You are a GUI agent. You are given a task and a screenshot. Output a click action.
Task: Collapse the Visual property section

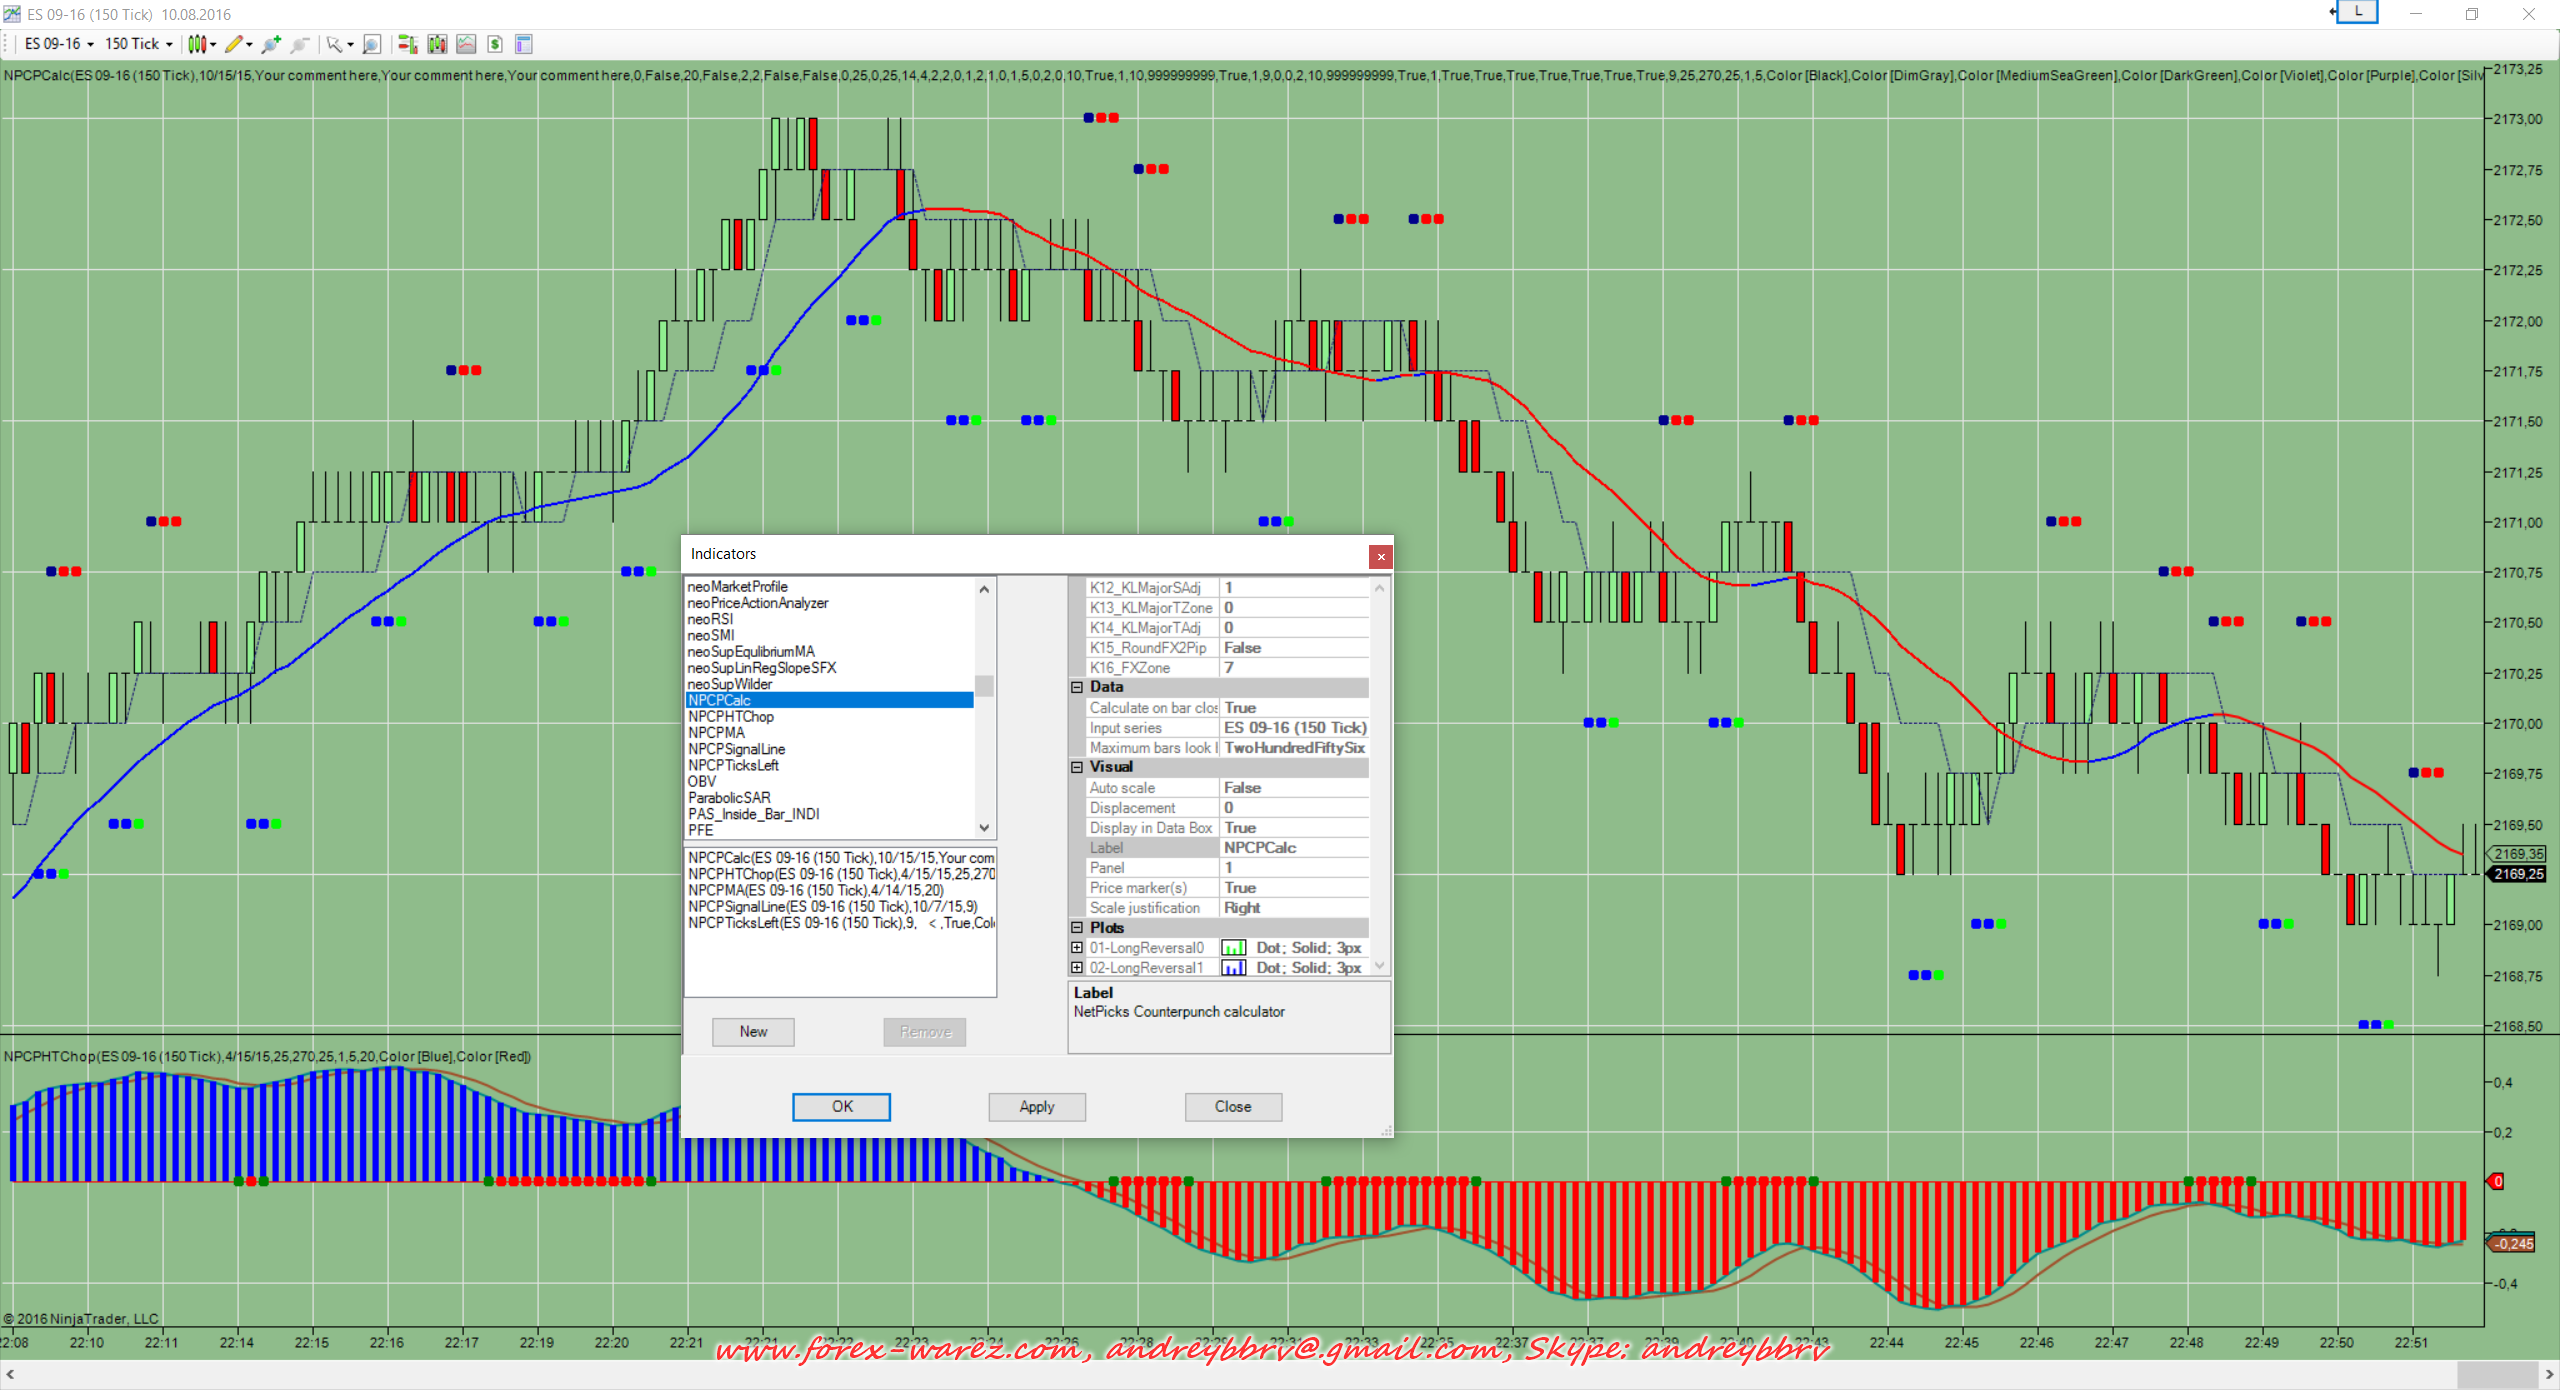coord(1077,767)
